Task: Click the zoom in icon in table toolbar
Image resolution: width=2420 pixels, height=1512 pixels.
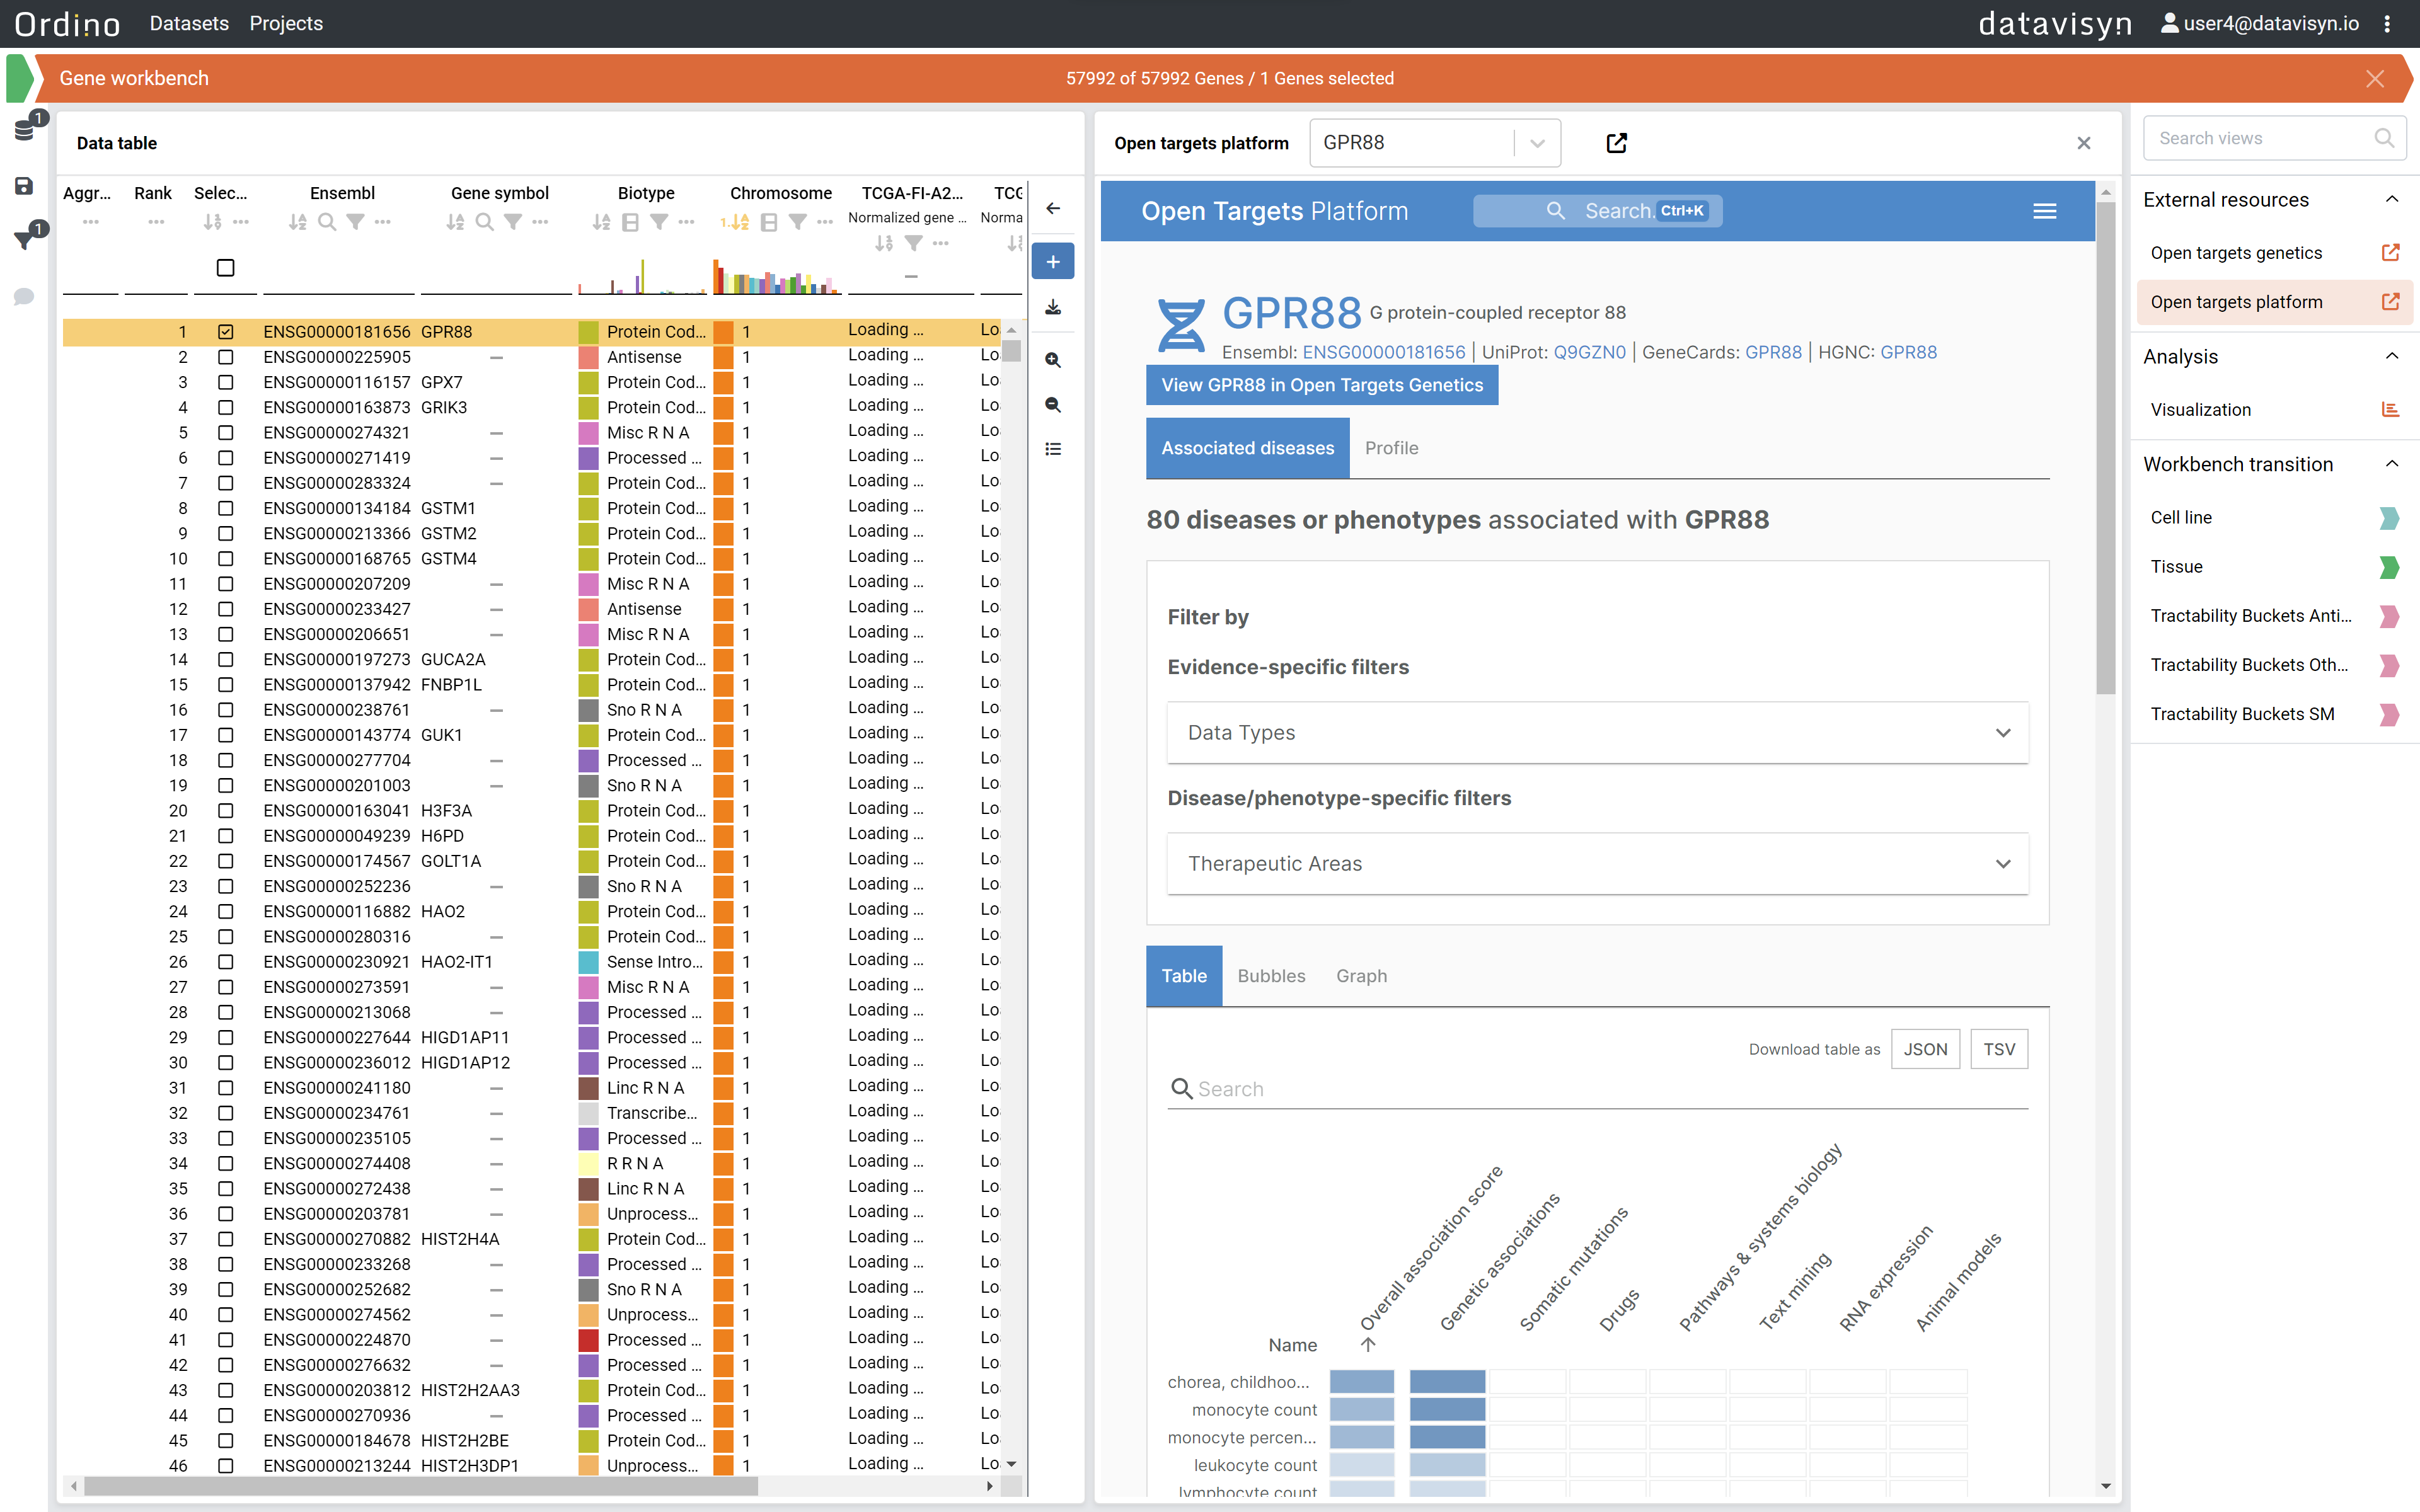Action: 1053,360
